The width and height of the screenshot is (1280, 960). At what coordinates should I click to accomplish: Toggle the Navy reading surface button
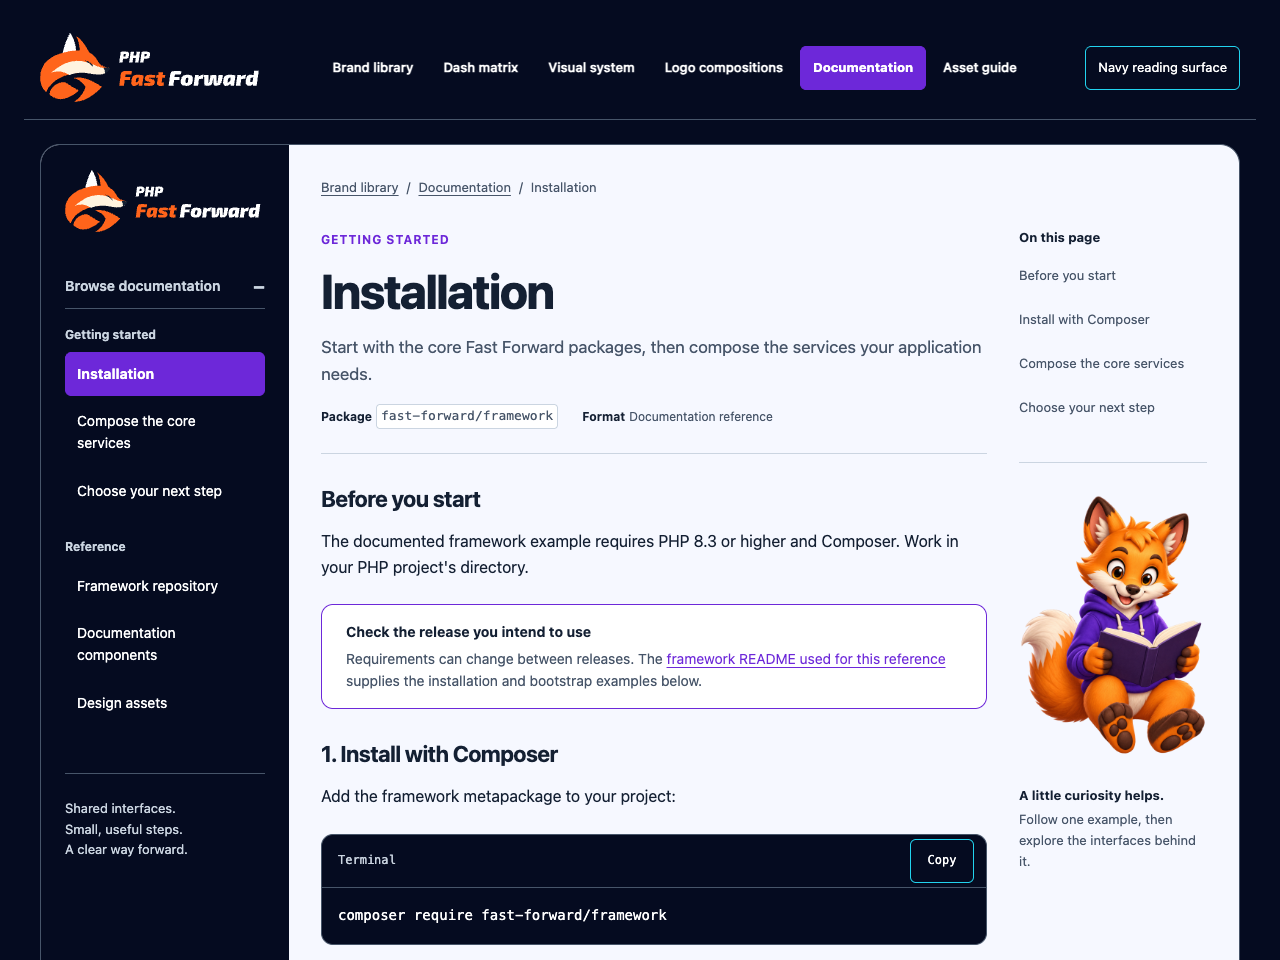(x=1162, y=68)
